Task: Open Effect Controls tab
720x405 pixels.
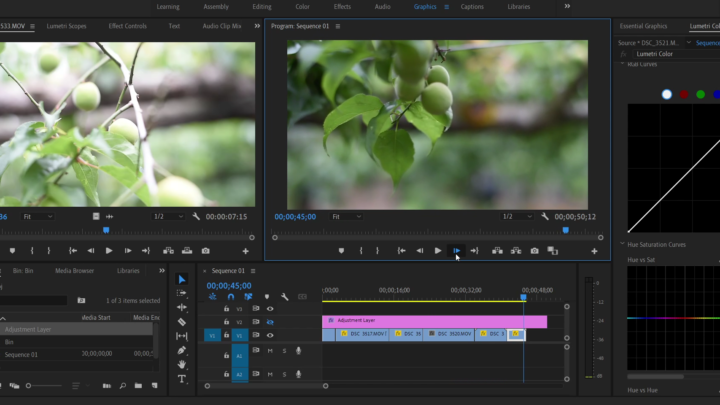Action: point(128,26)
